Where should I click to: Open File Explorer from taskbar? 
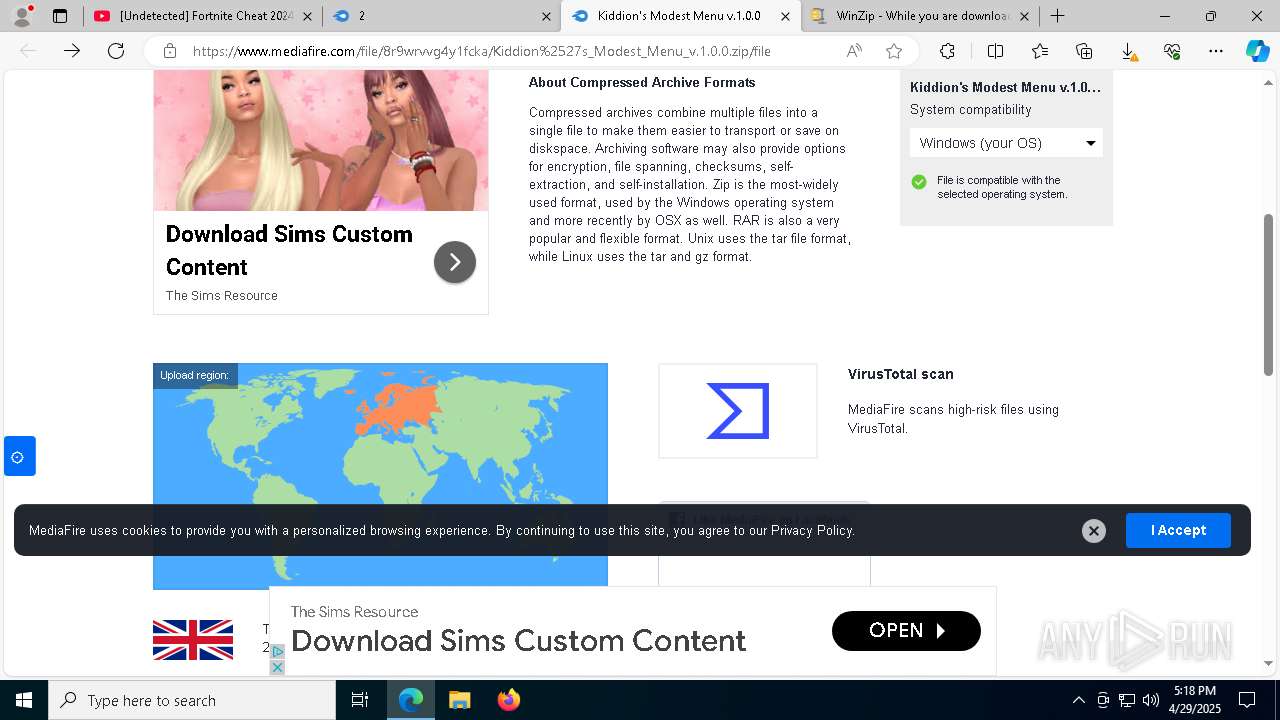(459, 700)
